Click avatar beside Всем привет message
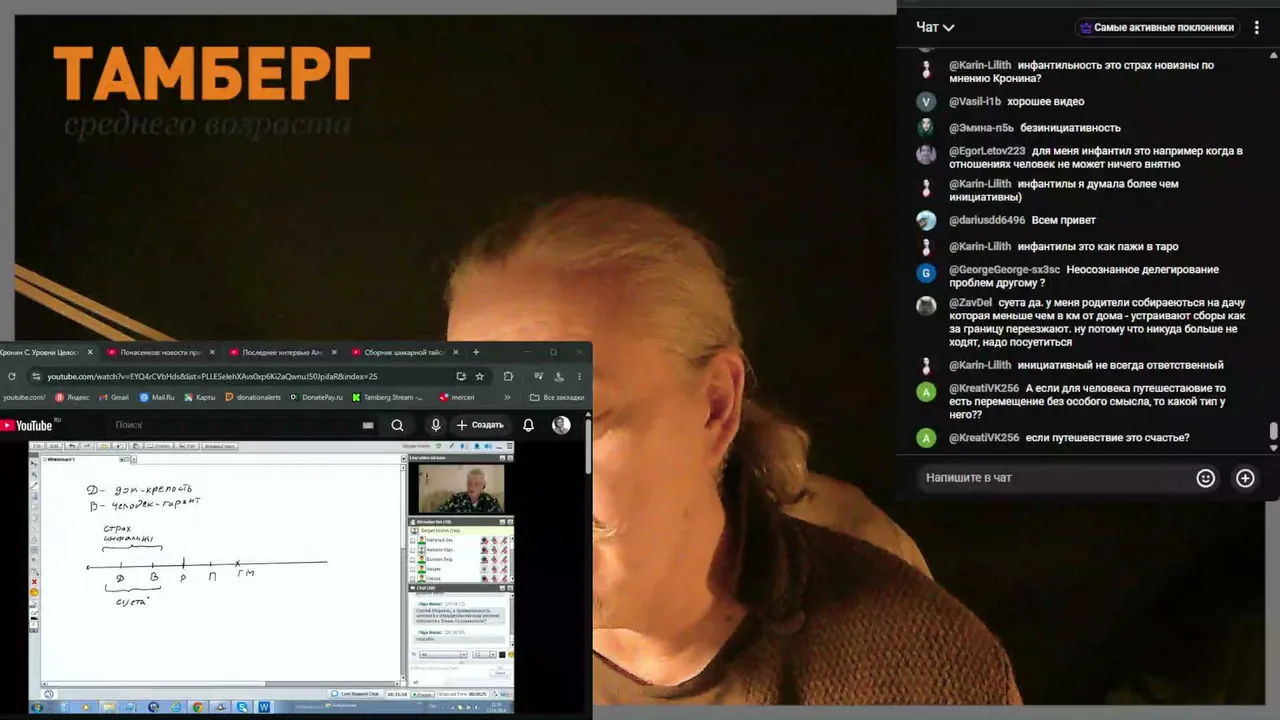This screenshot has height=720, width=1280. [927, 220]
